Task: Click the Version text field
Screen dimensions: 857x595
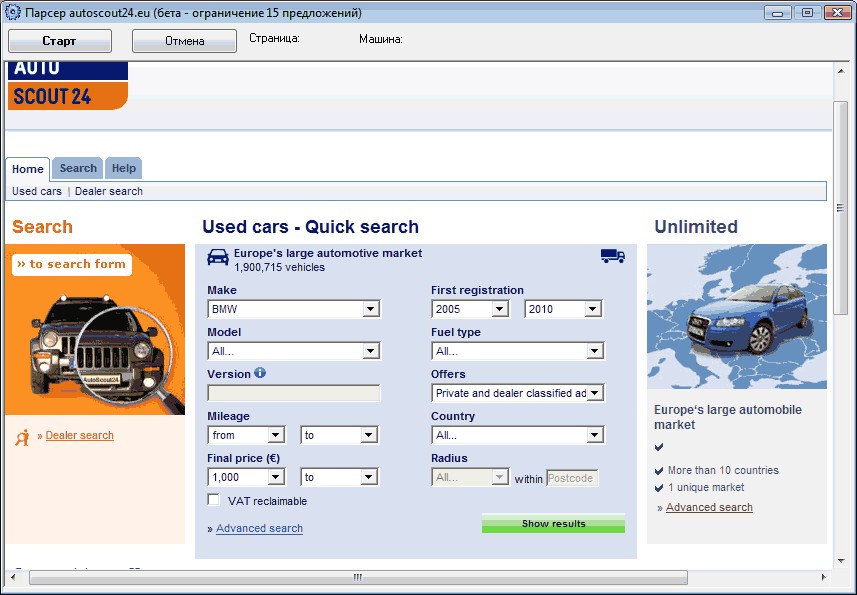Action: [294, 393]
